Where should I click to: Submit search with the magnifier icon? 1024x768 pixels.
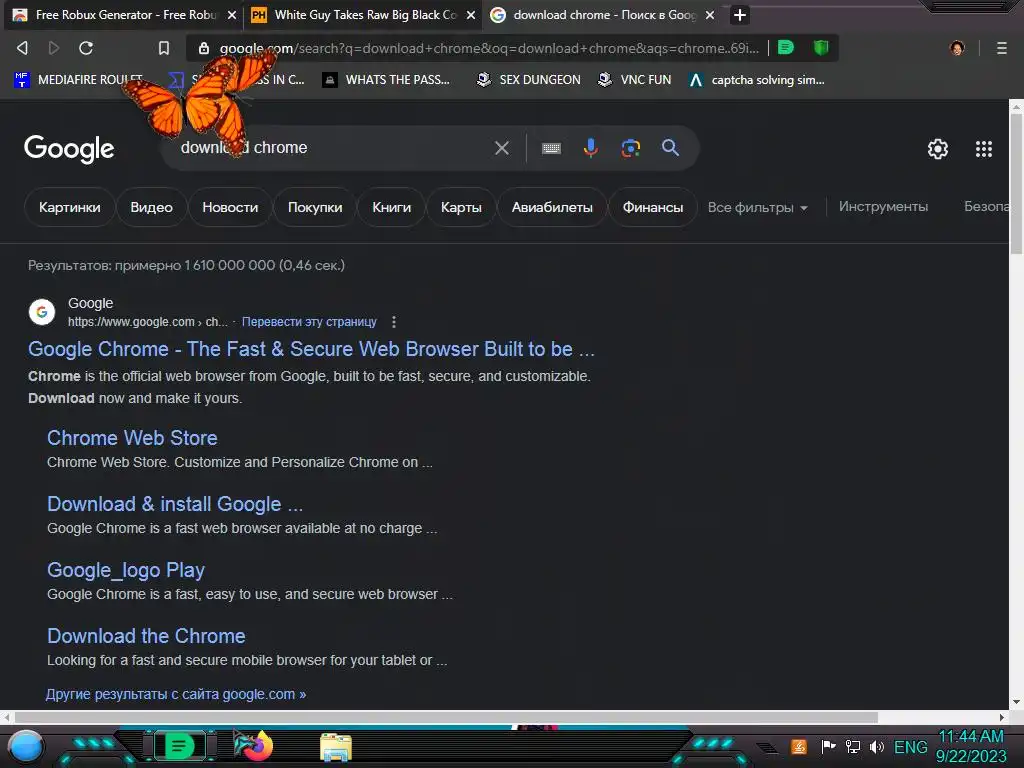click(x=670, y=148)
